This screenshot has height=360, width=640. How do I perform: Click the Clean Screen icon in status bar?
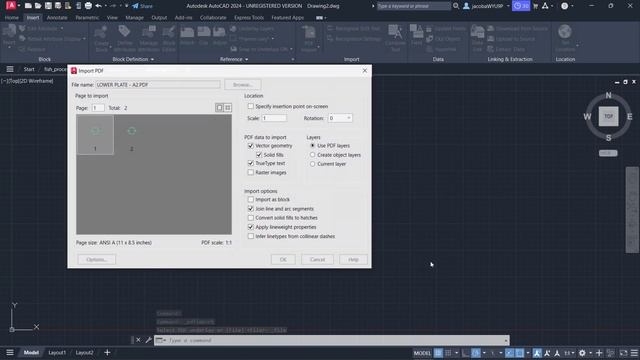[x=623, y=353]
